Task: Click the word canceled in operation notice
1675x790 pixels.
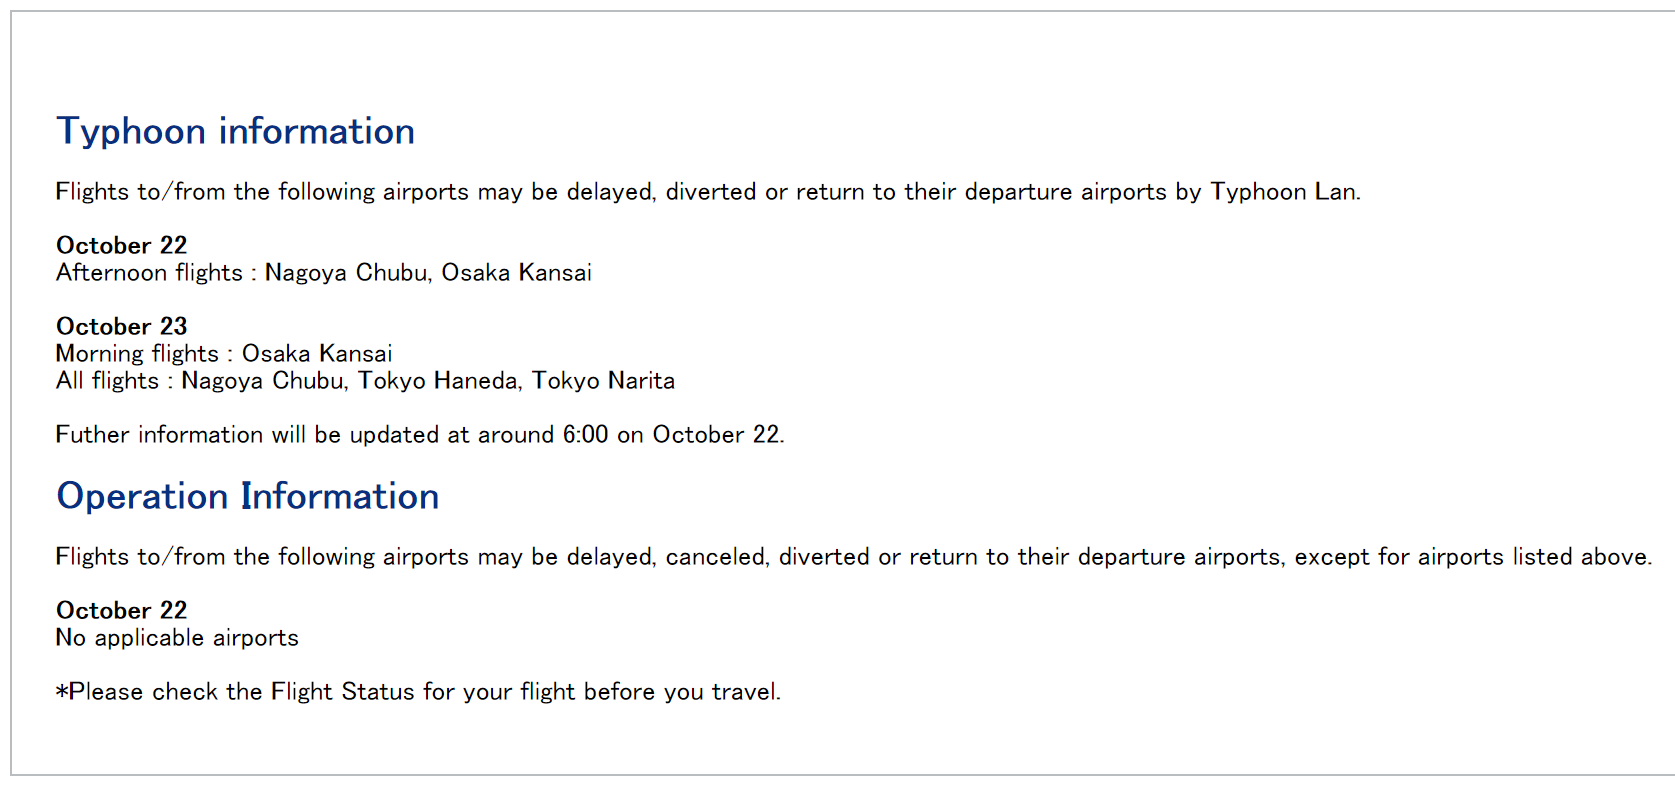Action: [716, 557]
